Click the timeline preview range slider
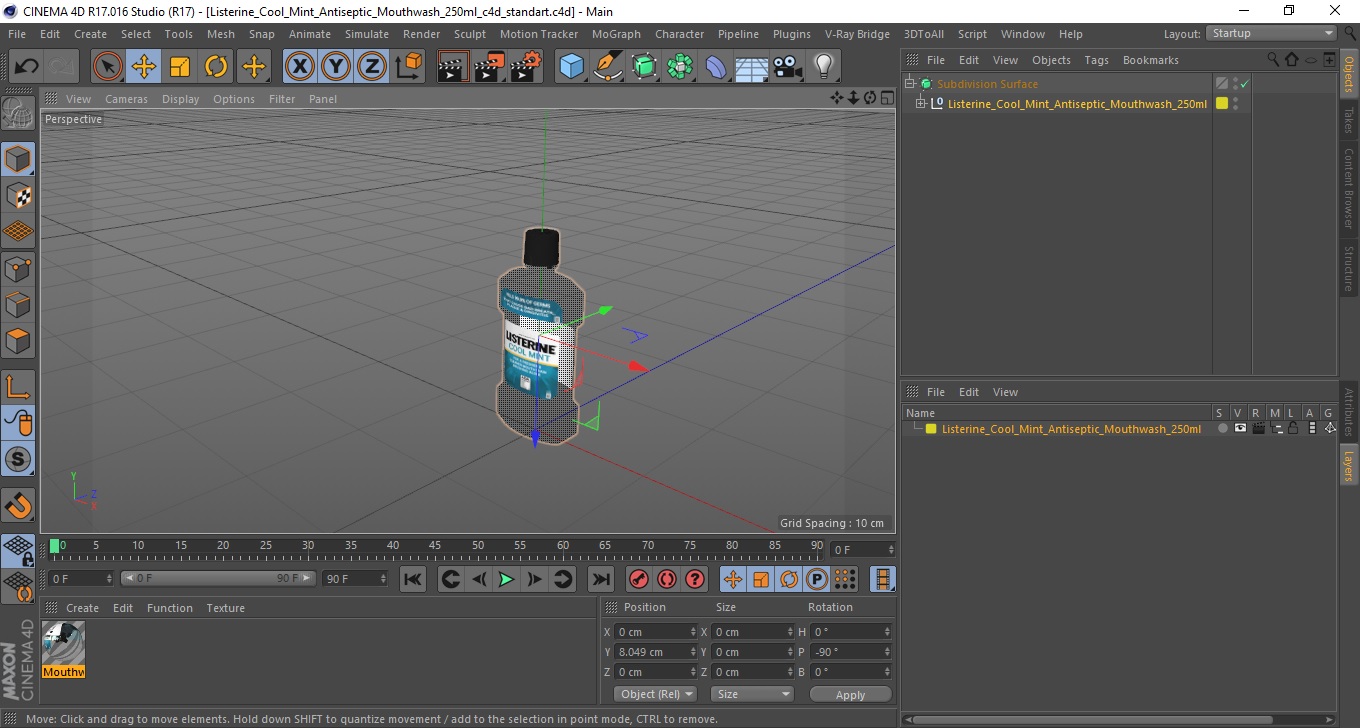This screenshot has width=1360, height=728. point(218,578)
